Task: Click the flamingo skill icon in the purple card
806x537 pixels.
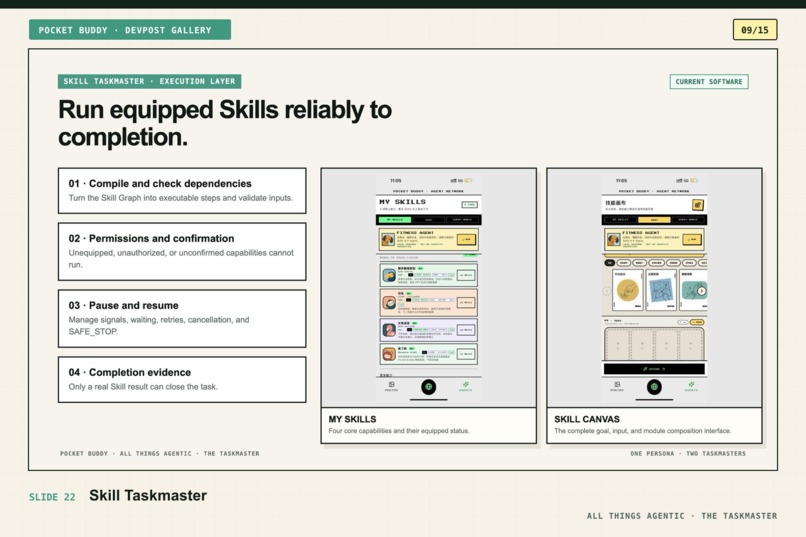Action: (x=389, y=330)
